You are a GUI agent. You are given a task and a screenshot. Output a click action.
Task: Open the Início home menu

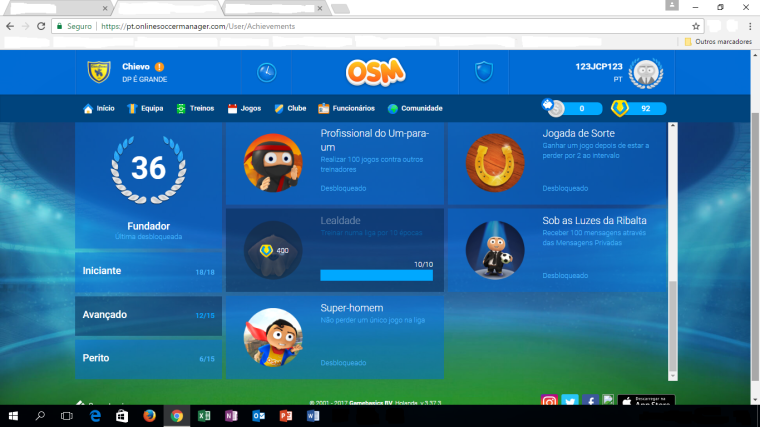pos(99,109)
